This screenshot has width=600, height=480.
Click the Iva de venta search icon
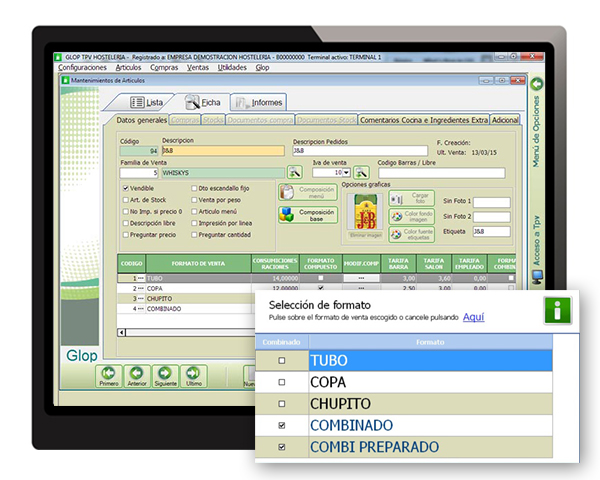361,172
